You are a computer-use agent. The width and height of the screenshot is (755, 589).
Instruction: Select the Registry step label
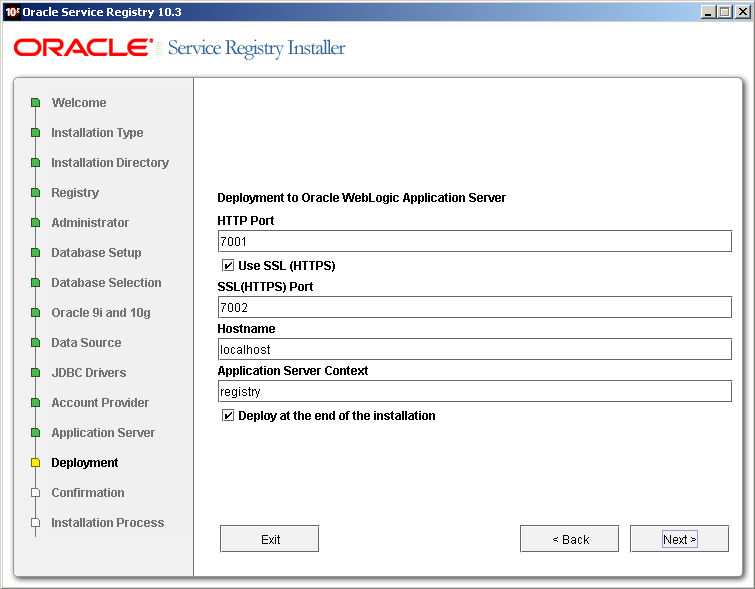75,193
